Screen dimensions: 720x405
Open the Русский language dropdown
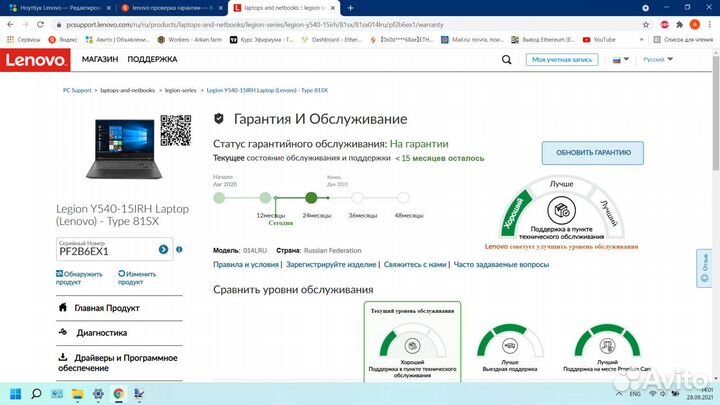pyautogui.click(x=658, y=59)
